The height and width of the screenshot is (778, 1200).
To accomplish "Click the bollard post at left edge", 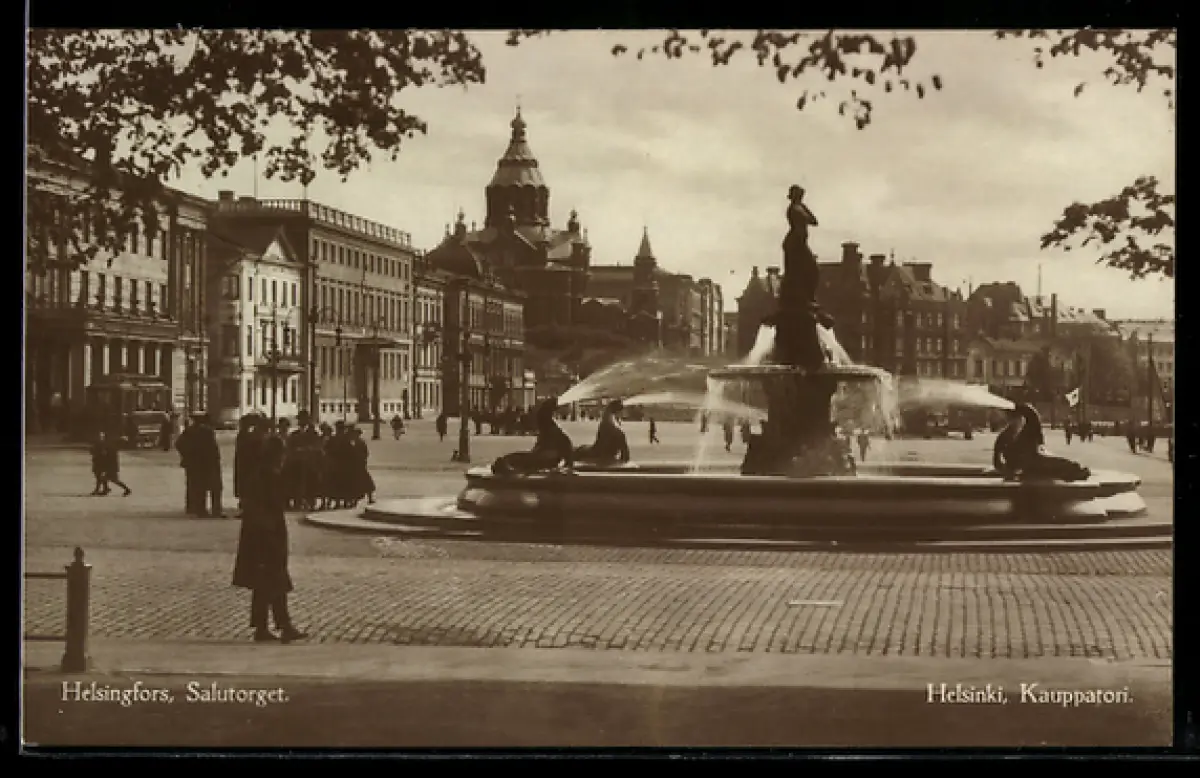I will coord(76,610).
